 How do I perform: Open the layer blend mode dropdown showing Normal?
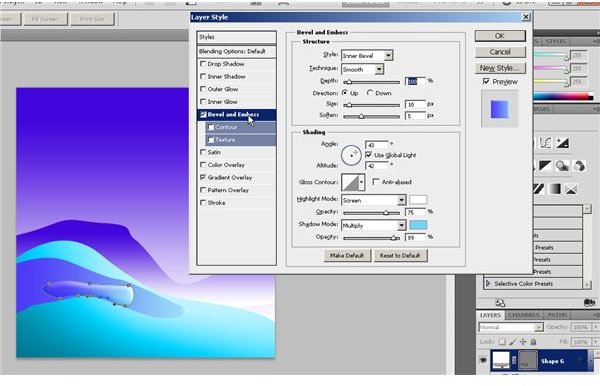pyautogui.click(x=511, y=327)
